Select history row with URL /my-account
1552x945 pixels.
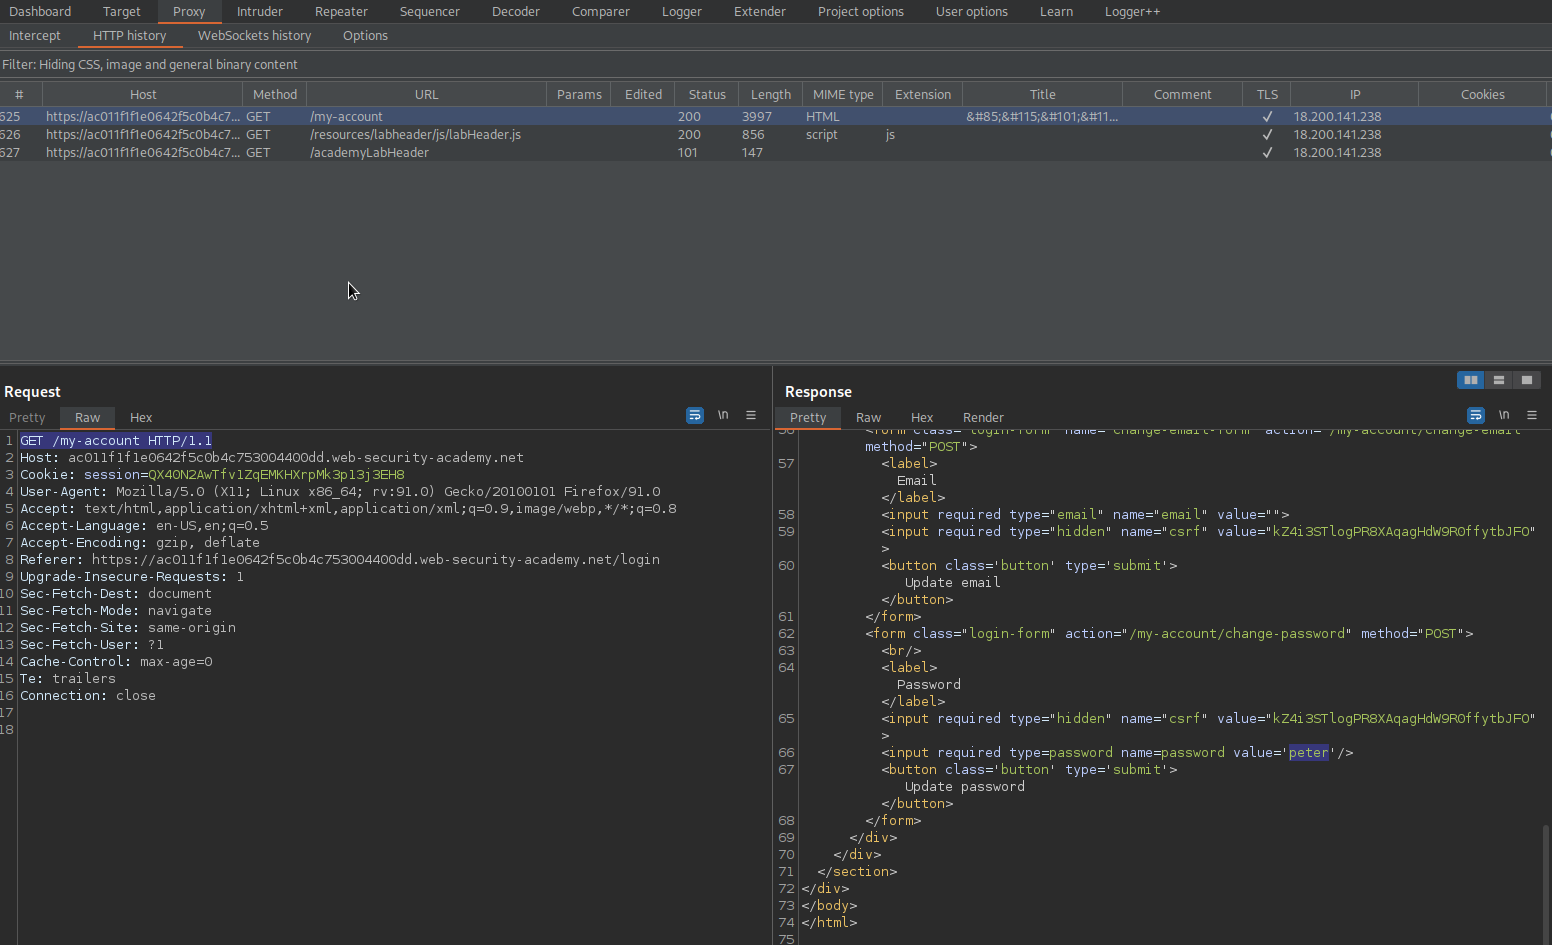(775, 117)
